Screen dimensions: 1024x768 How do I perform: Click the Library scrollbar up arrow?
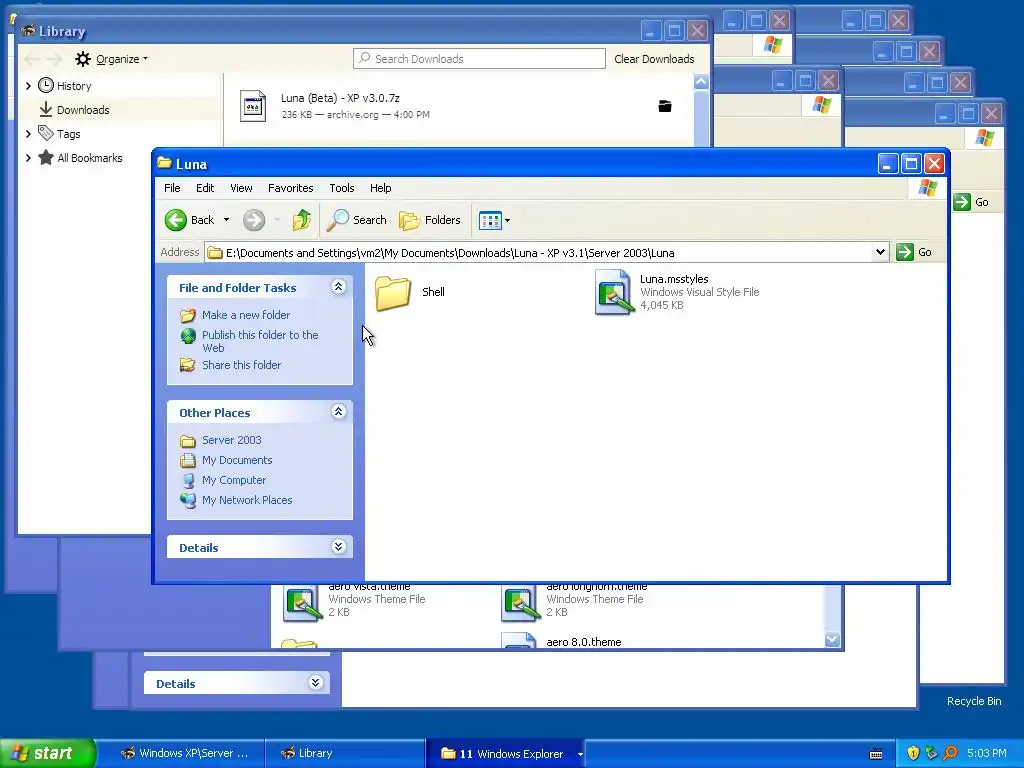(701, 82)
